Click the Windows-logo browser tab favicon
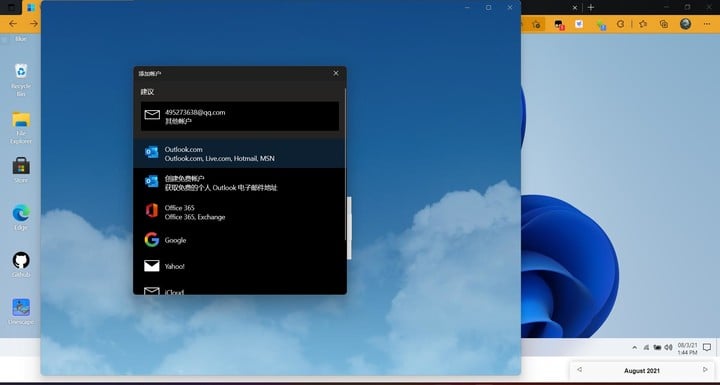The width and height of the screenshot is (720, 385). 31,8
